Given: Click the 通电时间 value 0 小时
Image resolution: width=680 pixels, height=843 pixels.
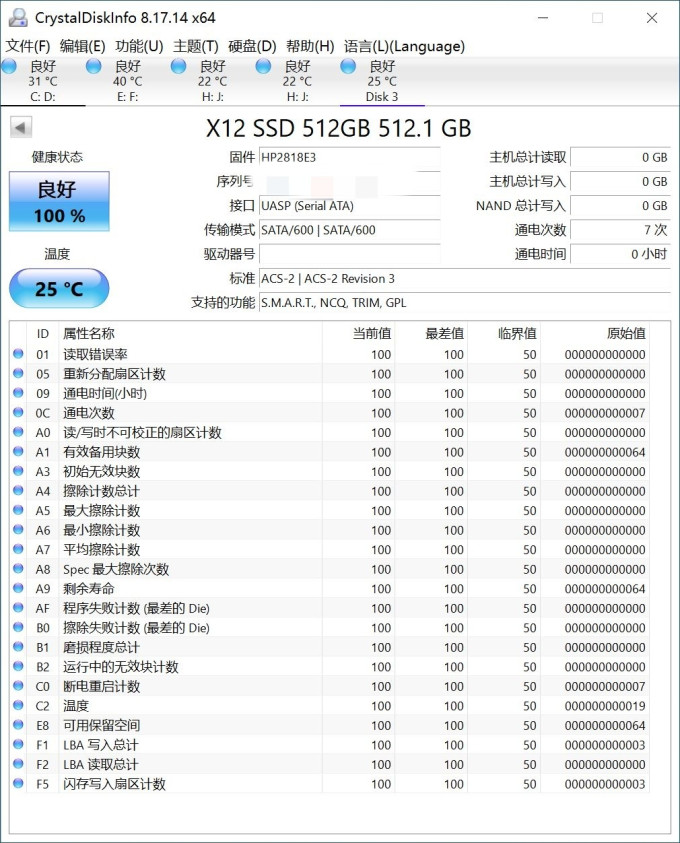Looking at the screenshot, I should (620, 254).
